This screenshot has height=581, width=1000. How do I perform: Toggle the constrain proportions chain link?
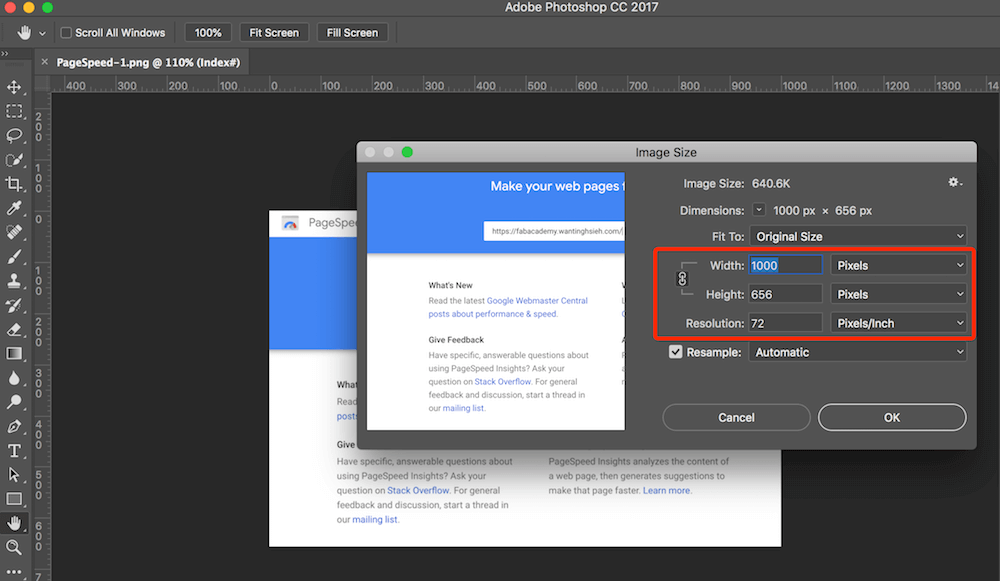pos(684,279)
